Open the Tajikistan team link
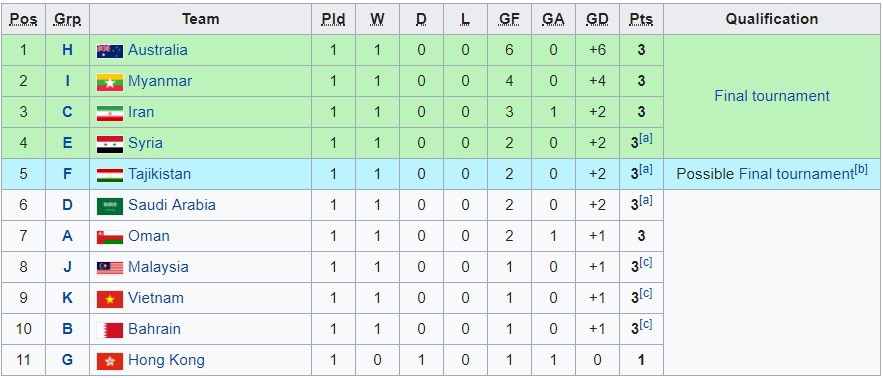Screen dimensions: 883x378 (159, 174)
